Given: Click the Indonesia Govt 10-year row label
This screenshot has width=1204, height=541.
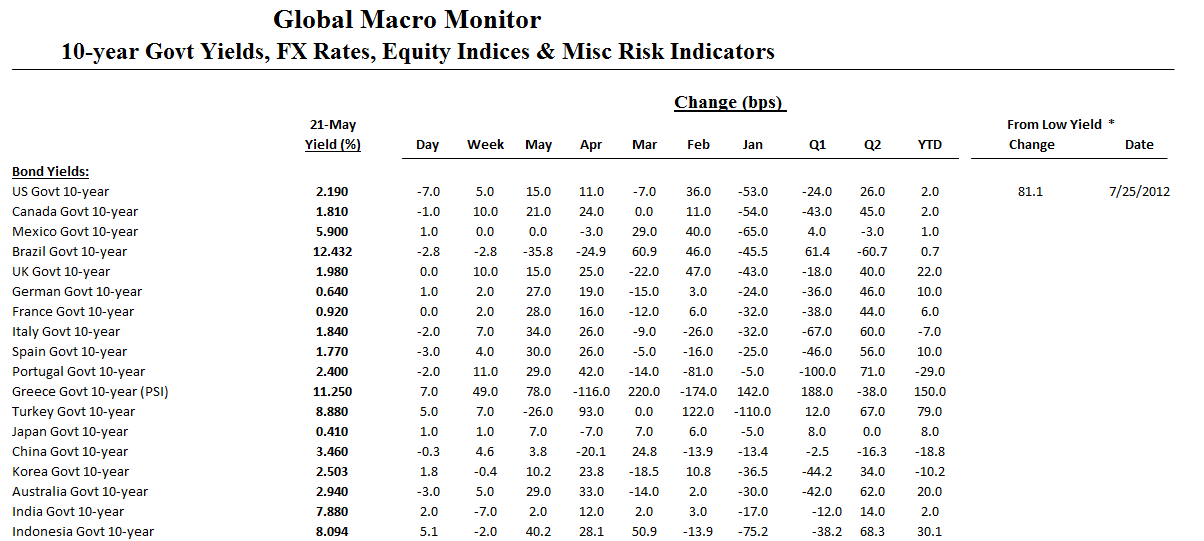Looking at the screenshot, I should tap(83, 531).
